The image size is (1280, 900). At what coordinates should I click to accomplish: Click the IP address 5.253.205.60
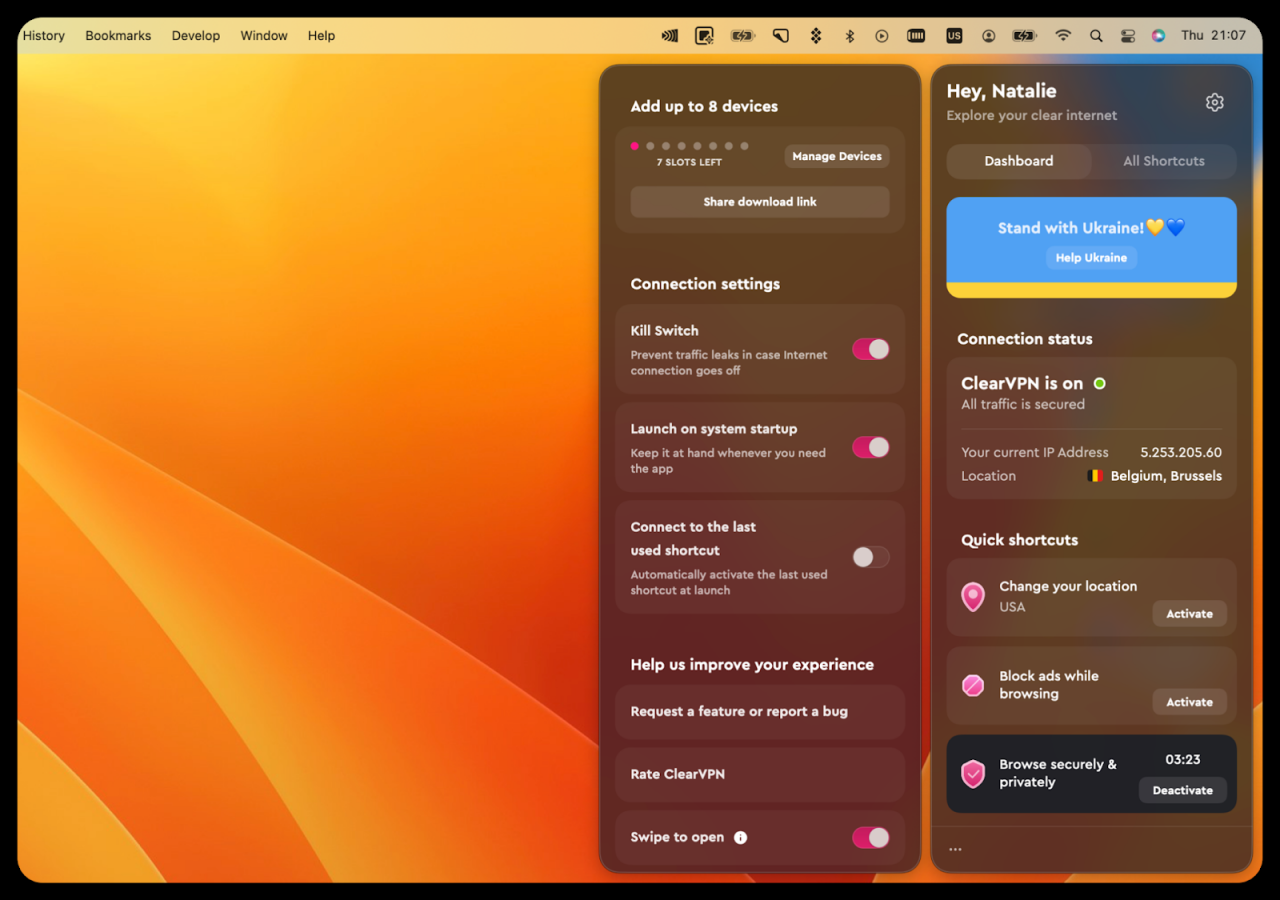click(x=1181, y=452)
